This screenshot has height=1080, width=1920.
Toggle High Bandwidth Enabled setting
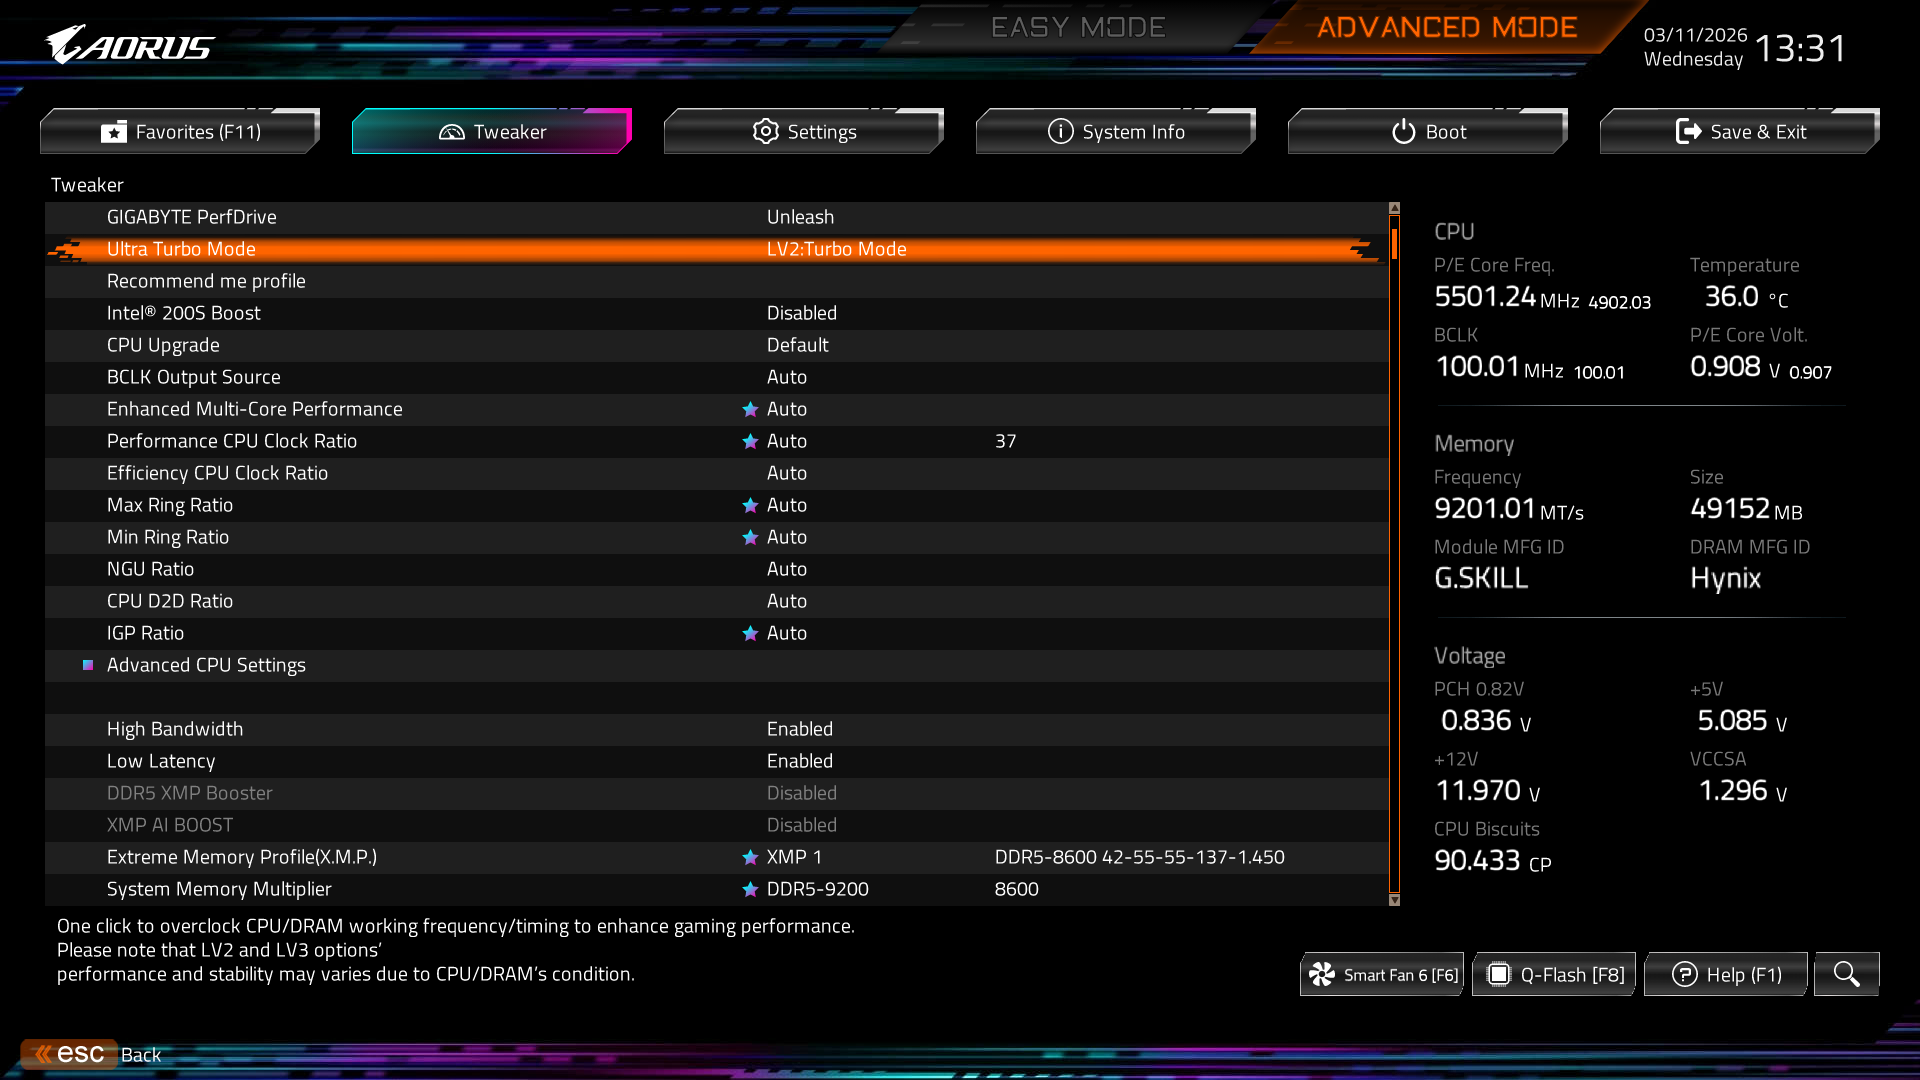click(799, 730)
